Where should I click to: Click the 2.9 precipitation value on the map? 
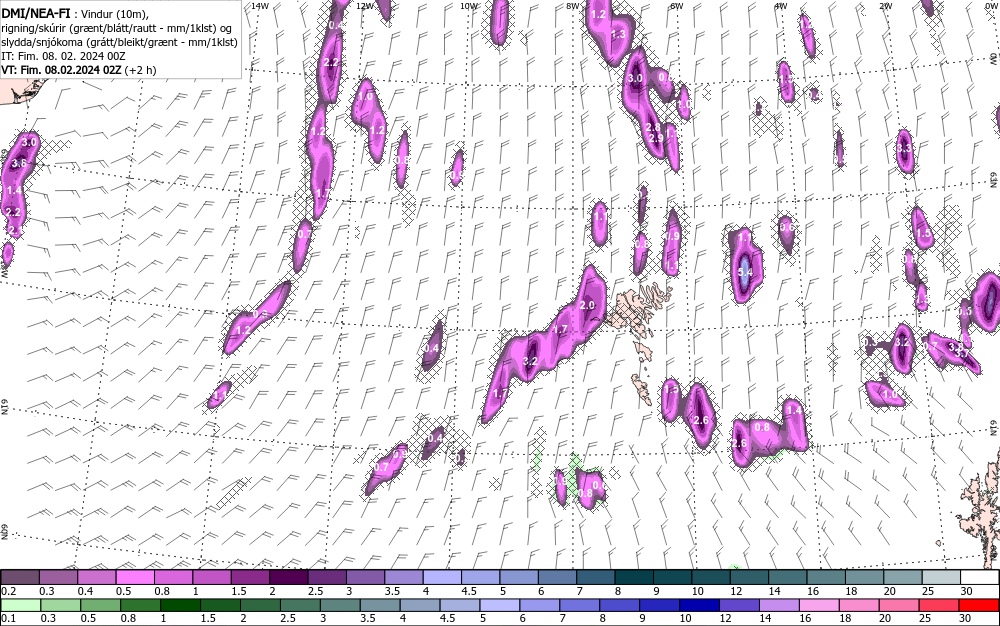pos(656,138)
